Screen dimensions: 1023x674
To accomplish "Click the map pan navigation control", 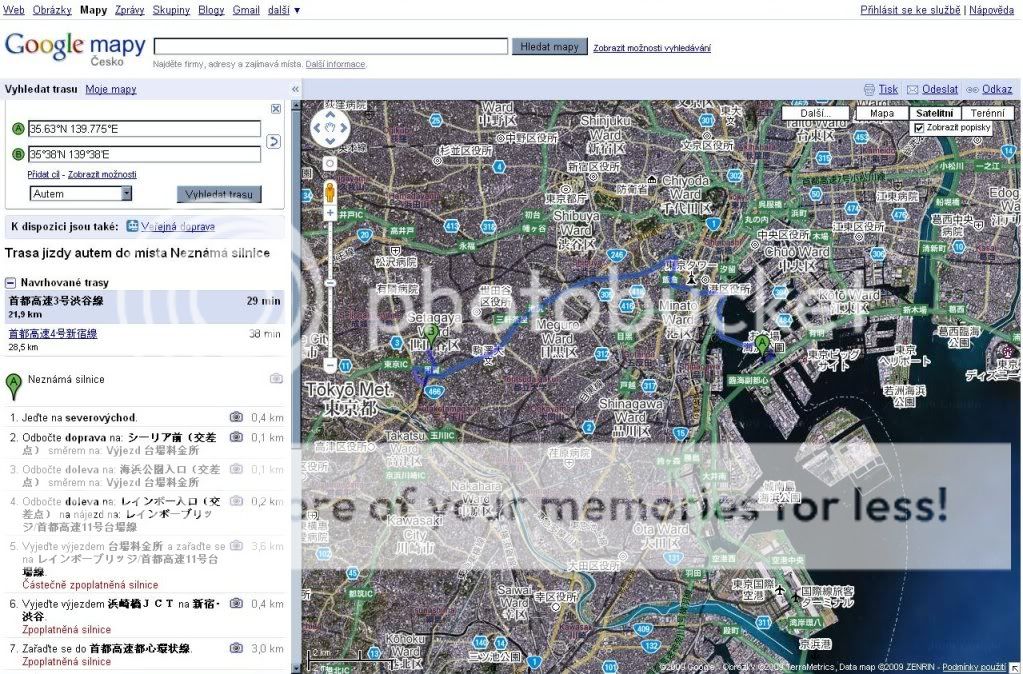I will point(330,128).
